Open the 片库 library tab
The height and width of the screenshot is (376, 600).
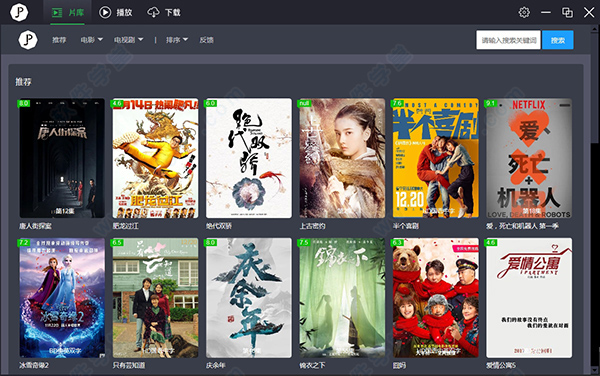coord(68,13)
